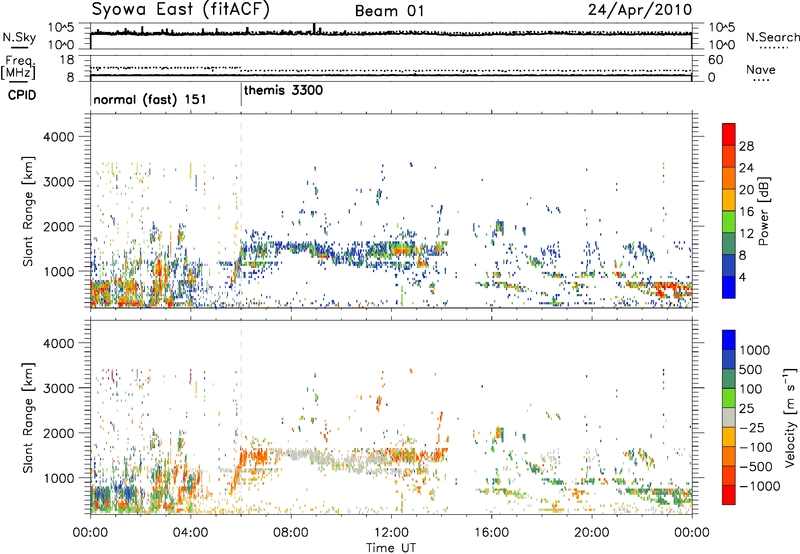Click the '08:00' time axis label
Viewport: 800px width, 554px height.
click(291, 533)
